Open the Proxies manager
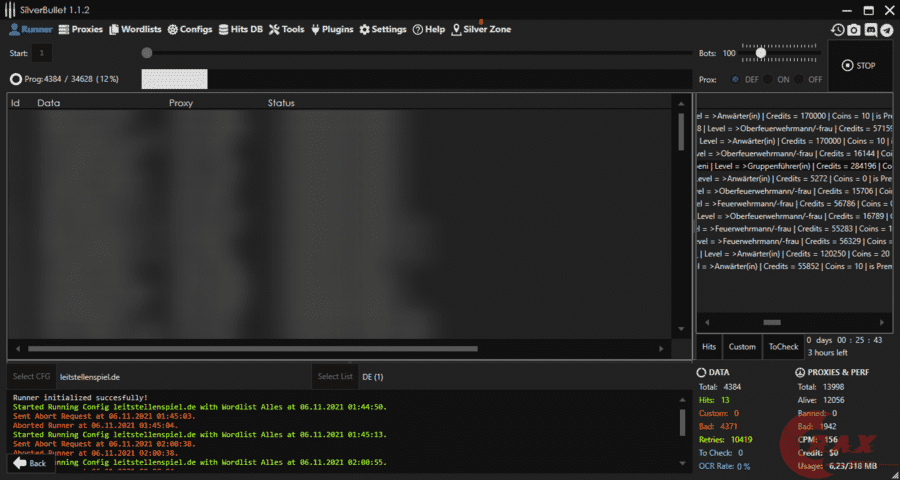900x480 pixels. coord(80,29)
